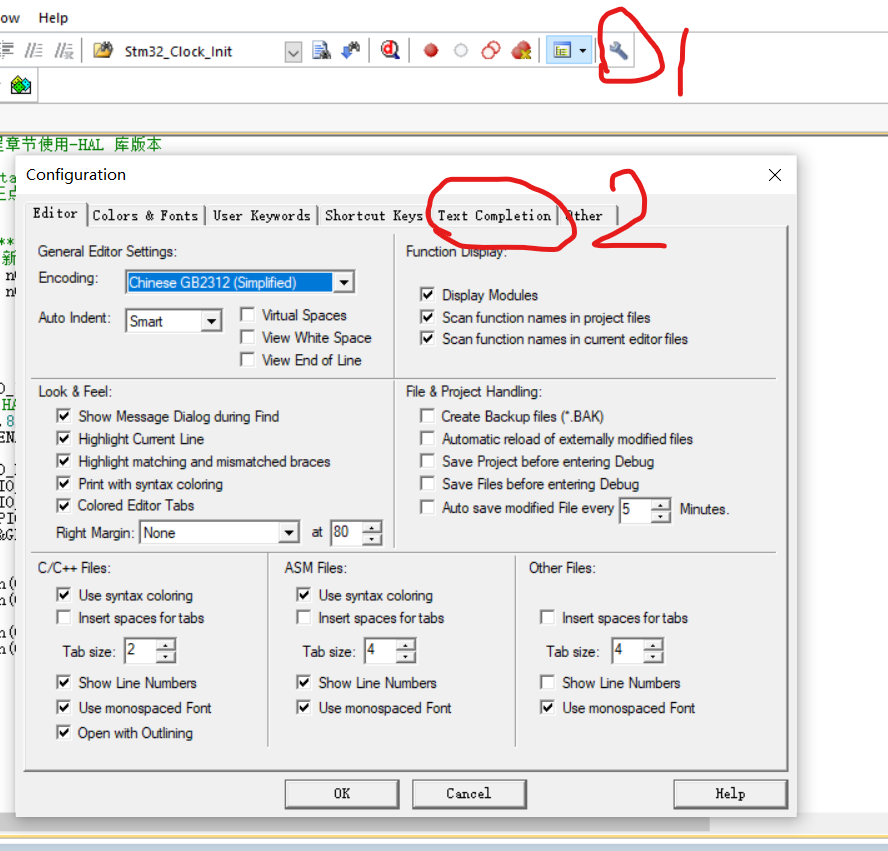Toggle Highlight matching and mismatched braces
The image size is (888, 851).
(64, 461)
